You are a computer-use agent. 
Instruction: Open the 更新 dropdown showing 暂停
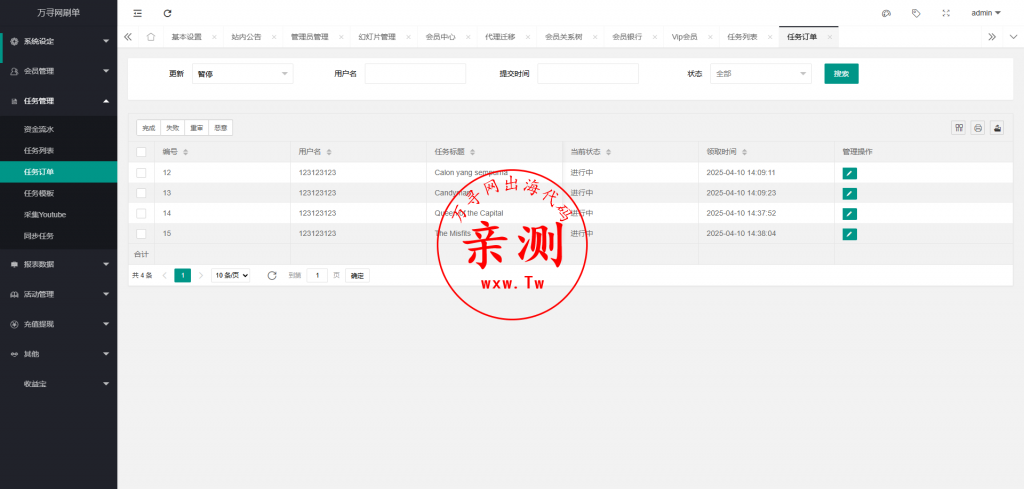(243, 74)
